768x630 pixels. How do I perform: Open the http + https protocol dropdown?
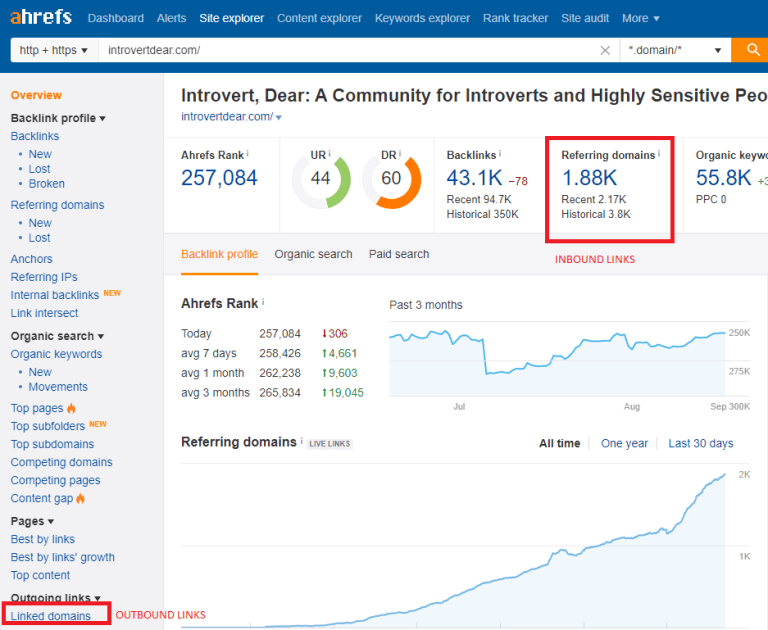pos(54,50)
